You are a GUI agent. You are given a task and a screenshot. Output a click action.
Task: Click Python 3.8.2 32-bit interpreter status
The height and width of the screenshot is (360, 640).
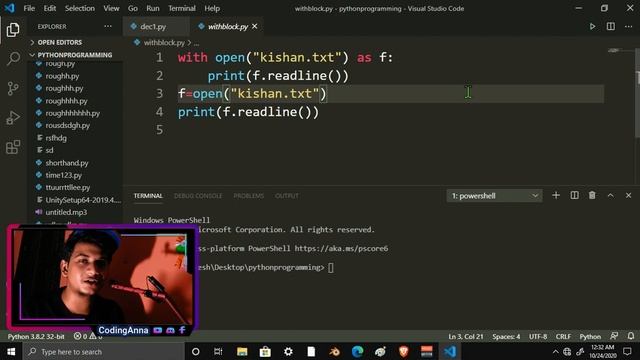[36, 336]
